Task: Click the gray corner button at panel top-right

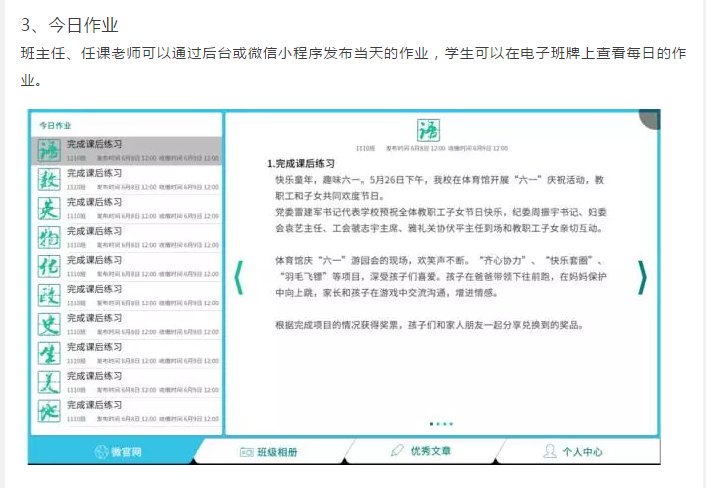Action: [651, 117]
